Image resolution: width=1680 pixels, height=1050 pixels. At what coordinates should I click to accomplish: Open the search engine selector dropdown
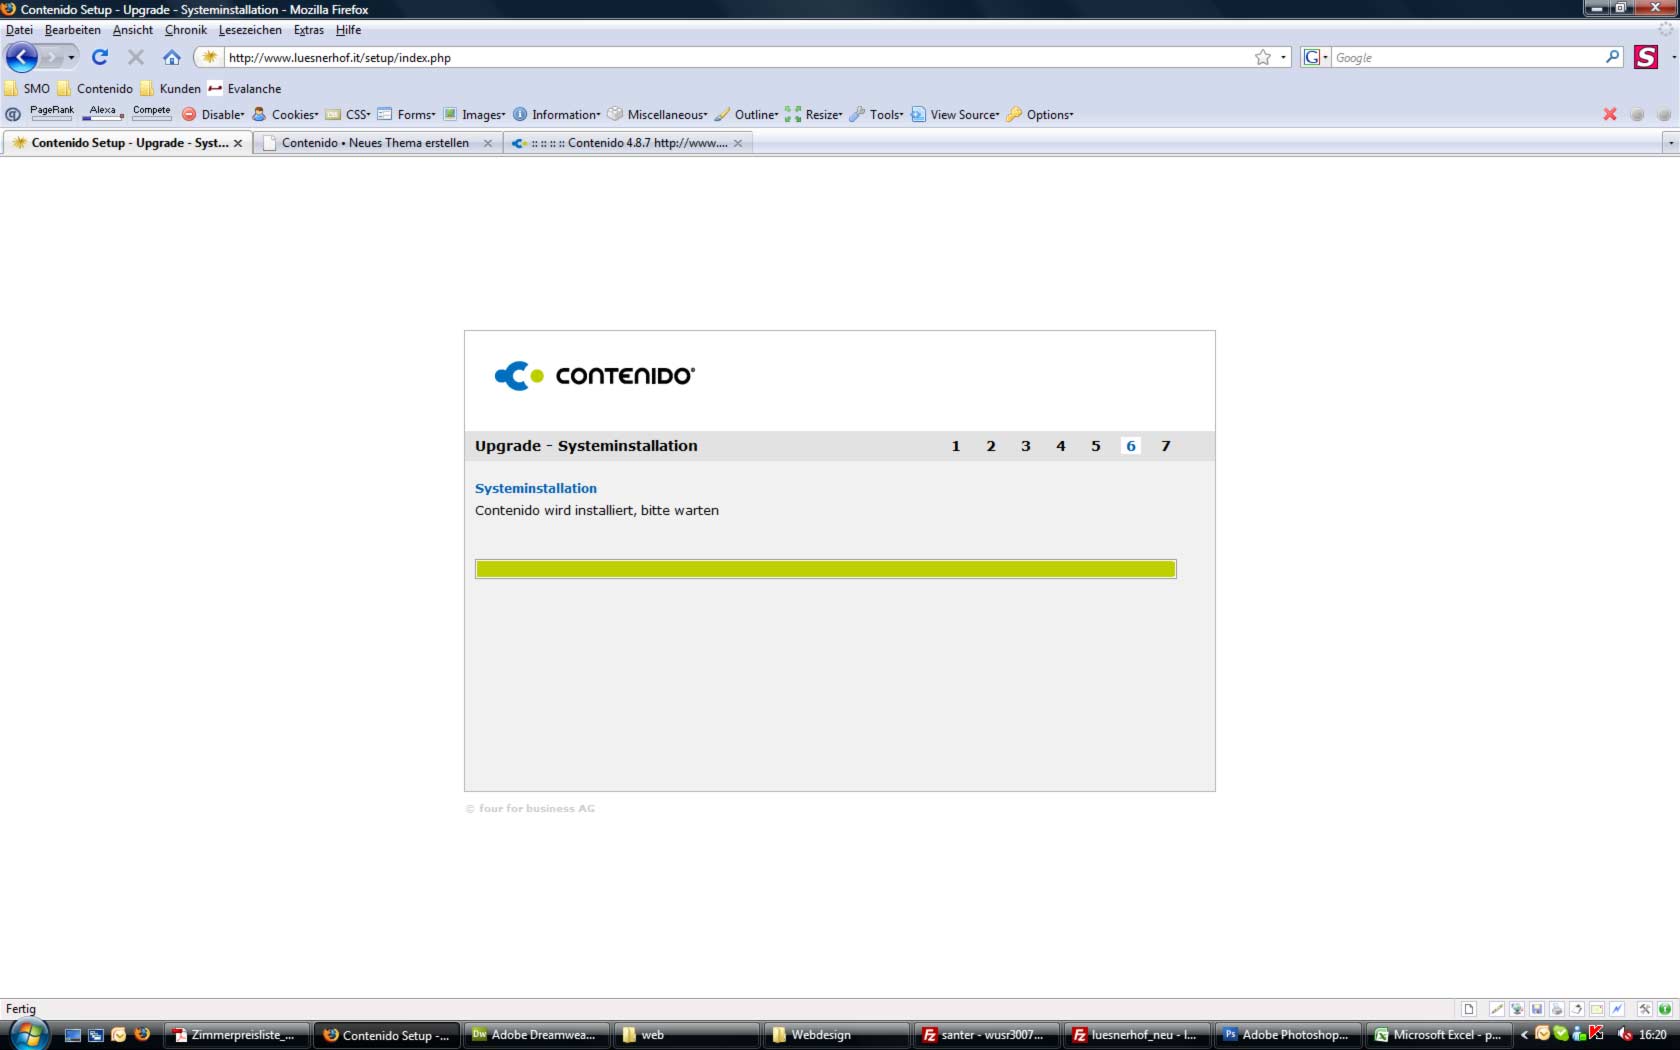click(1315, 58)
